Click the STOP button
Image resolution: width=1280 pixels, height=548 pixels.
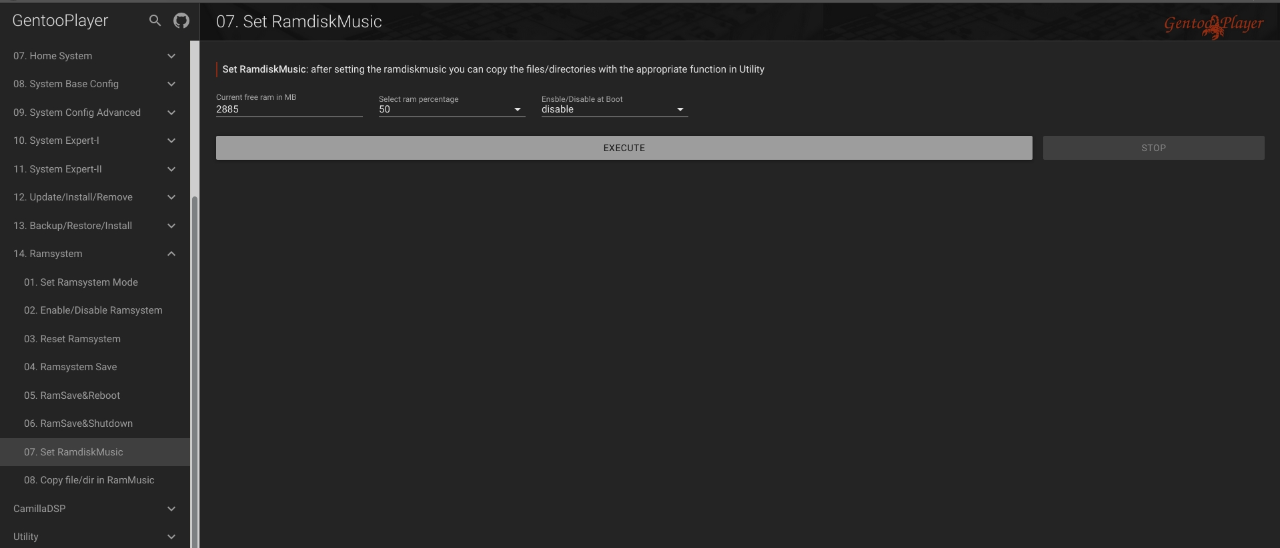point(1154,148)
